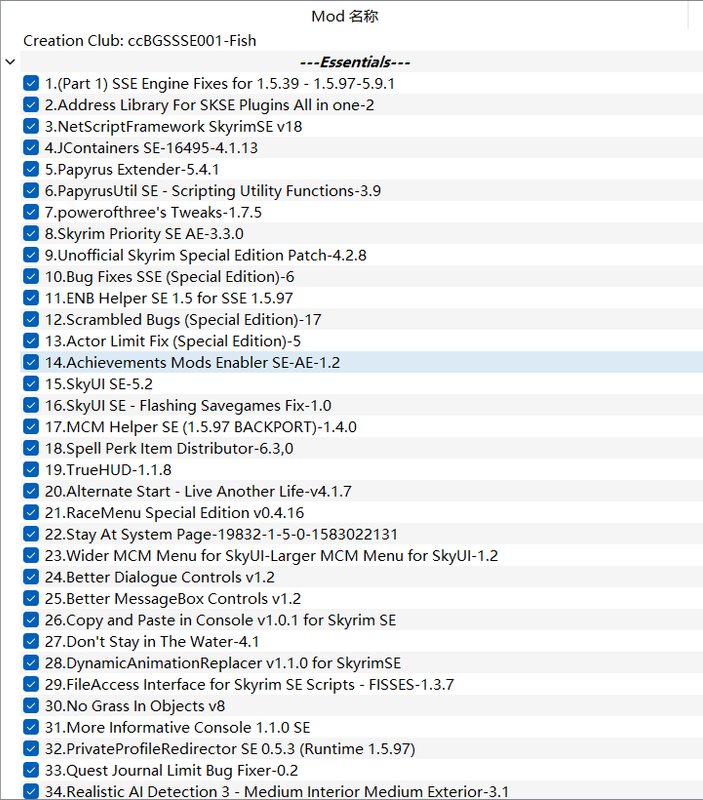Select "19.TrueHUD-1.1.8" mod name
The image size is (703, 800).
[108, 469]
